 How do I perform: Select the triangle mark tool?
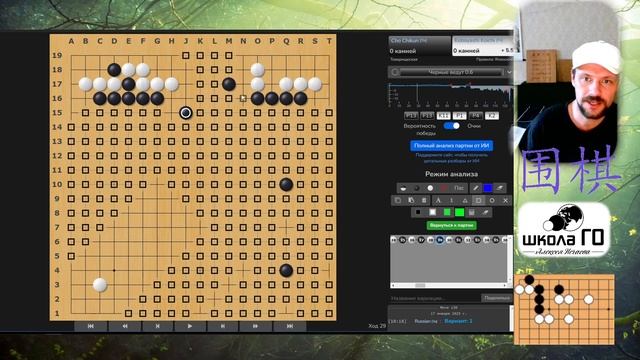465,200
